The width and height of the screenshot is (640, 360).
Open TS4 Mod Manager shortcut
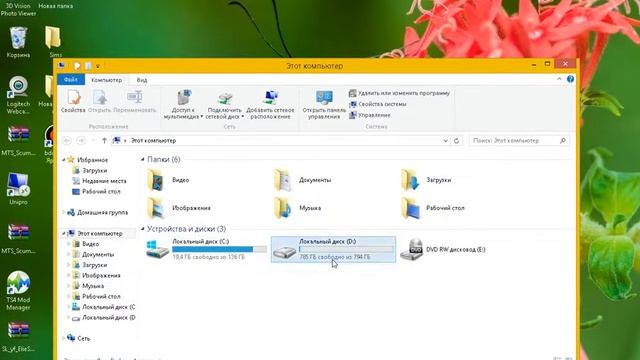pos(18,290)
